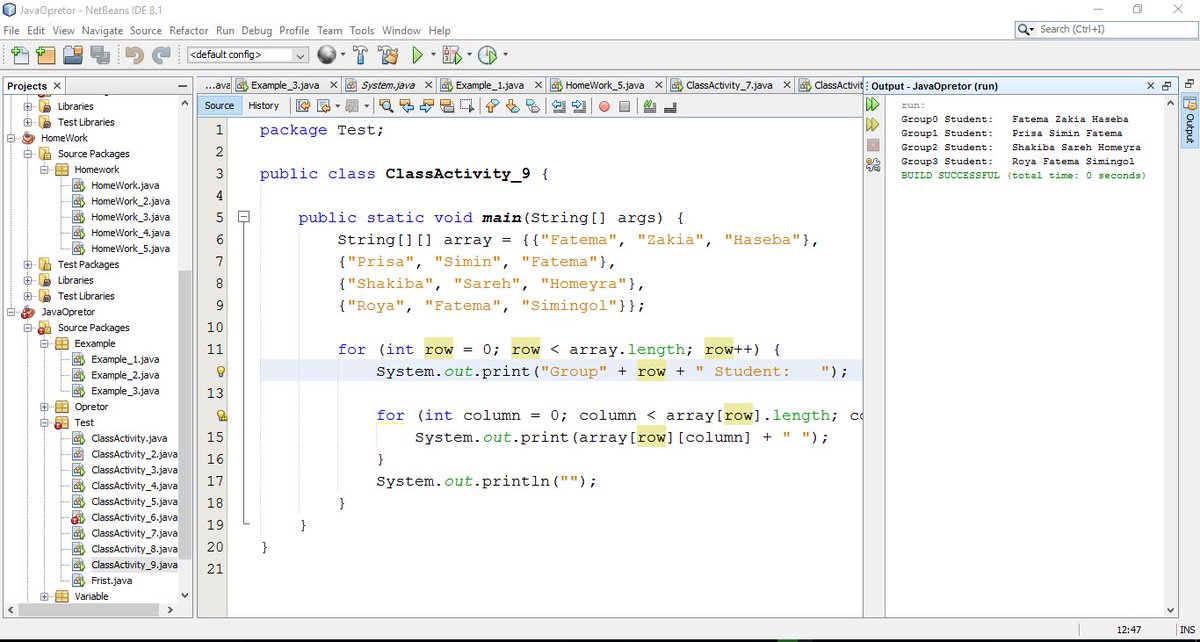Click Find Previous Occurrence icon
1200x642 pixels.
tap(408, 106)
